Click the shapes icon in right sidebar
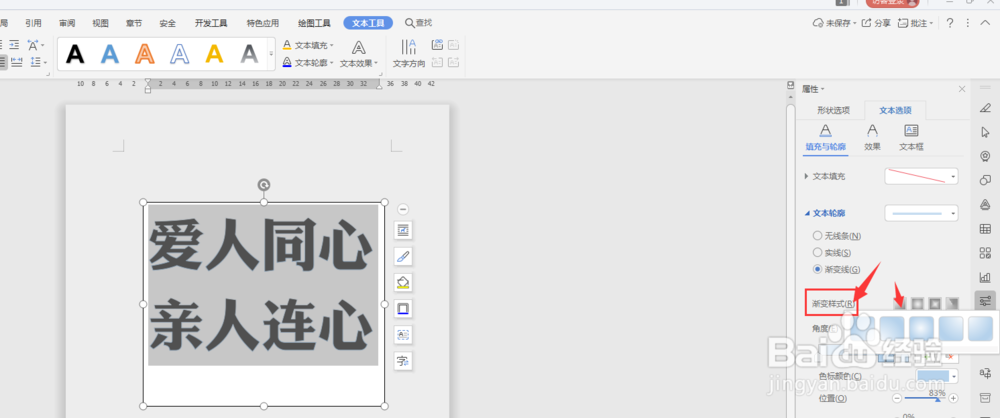The height and width of the screenshot is (418, 1000). coord(985,181)
